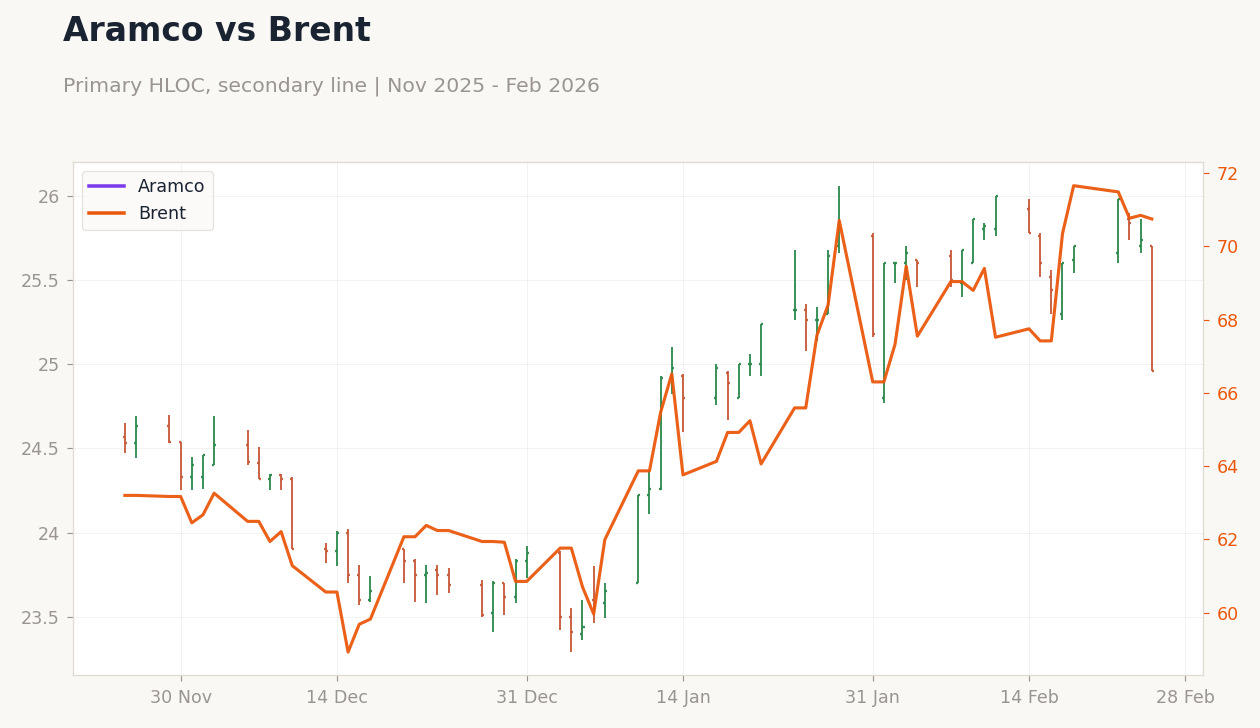This screenshot has width=1260, height=728.
Task: Click the 28 Feb x-axis label
Action: click(x=1185, y=697)
